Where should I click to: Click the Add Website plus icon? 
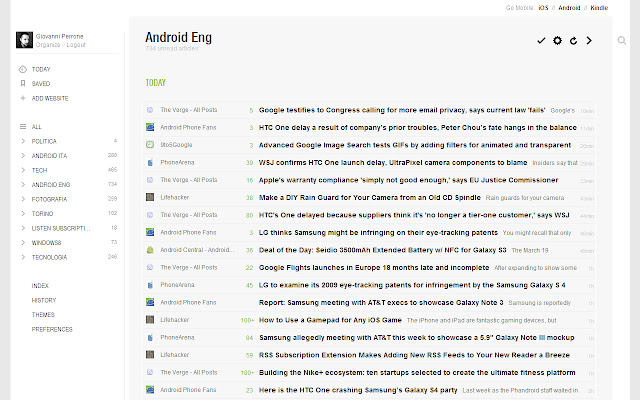coord(22,98)
